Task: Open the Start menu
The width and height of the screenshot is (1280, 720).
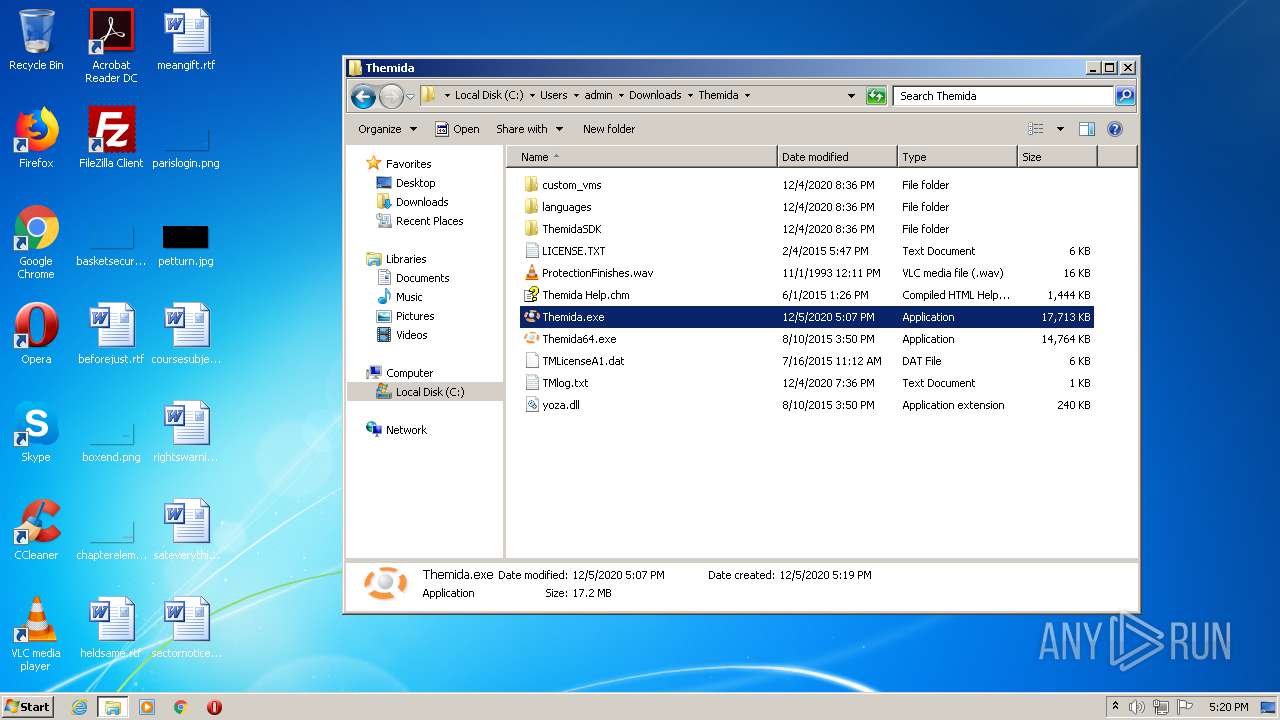Action: [x=28, y=706]
